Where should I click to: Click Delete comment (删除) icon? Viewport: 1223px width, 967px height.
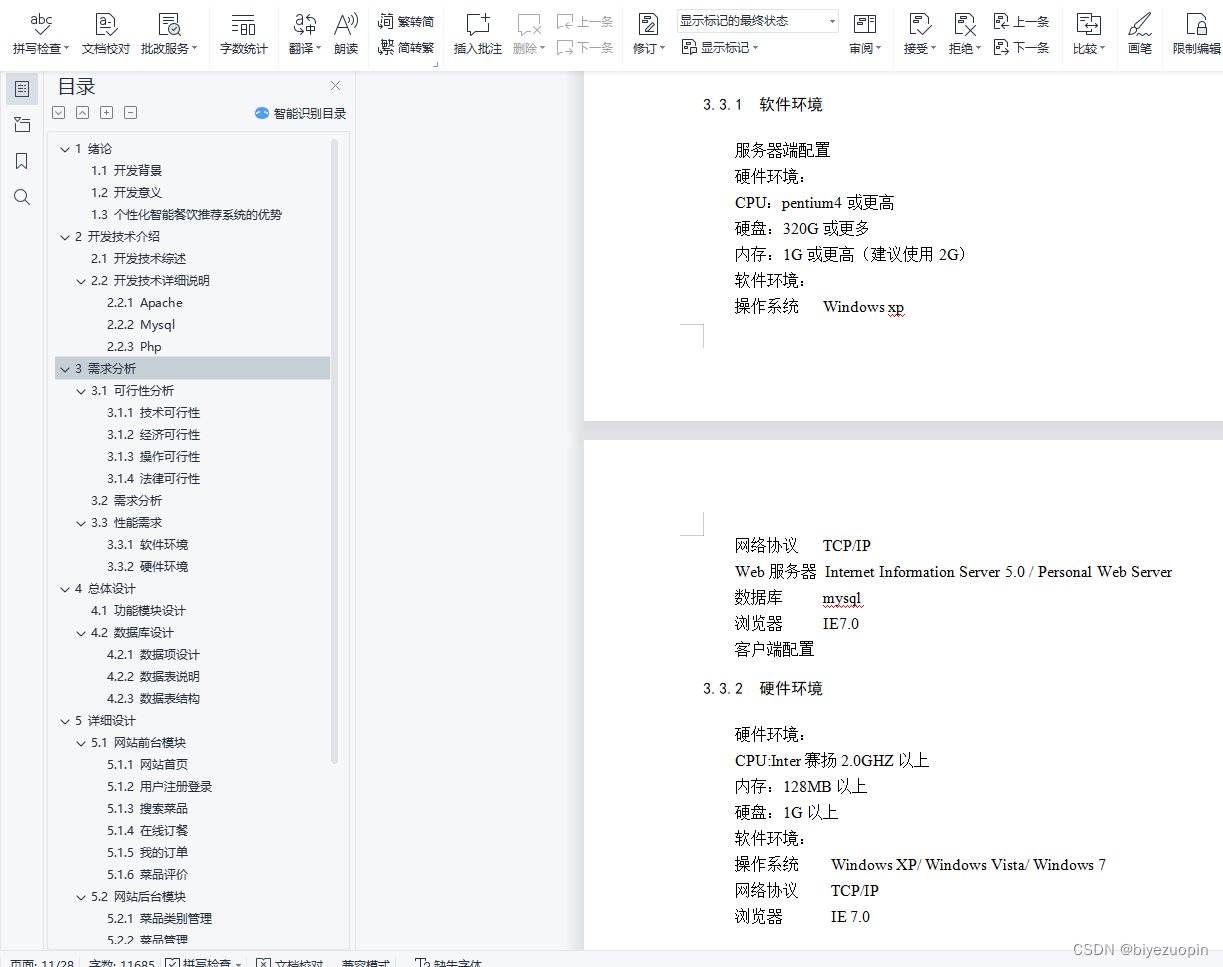(529, 25)
